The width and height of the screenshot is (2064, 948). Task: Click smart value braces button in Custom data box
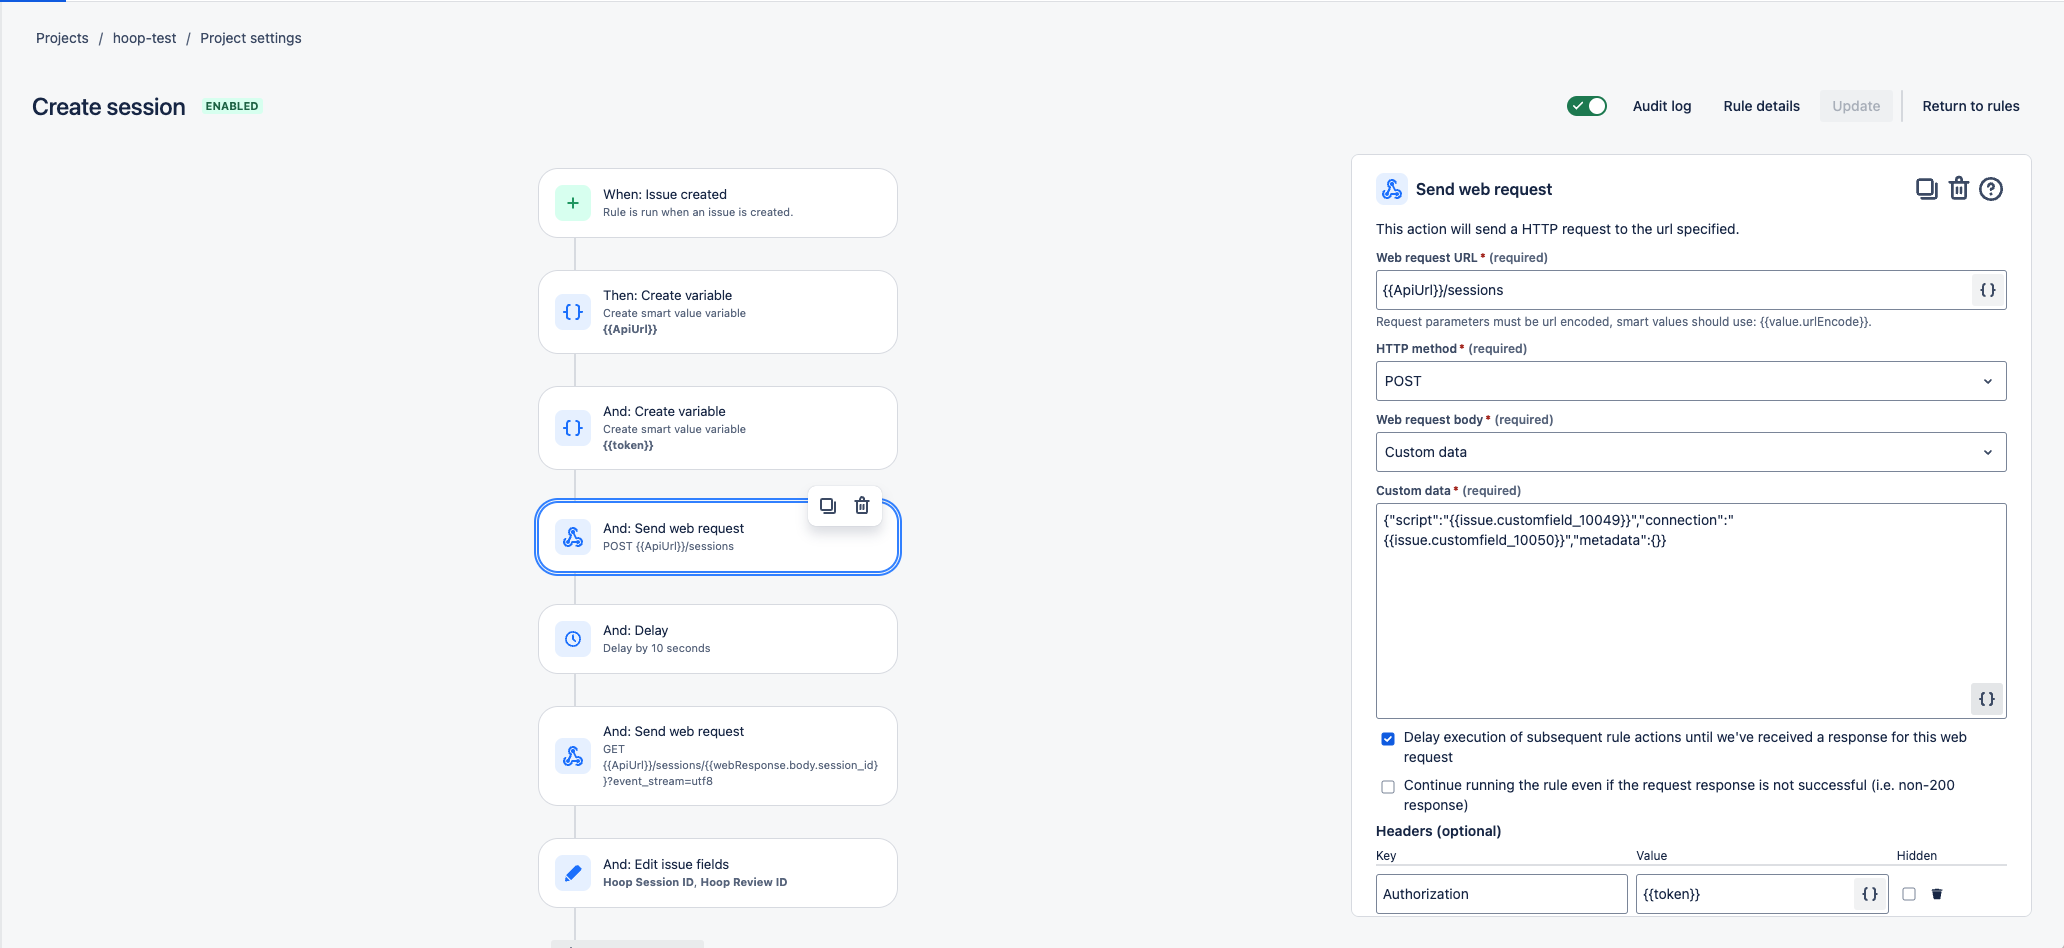tap(1987, 699)
